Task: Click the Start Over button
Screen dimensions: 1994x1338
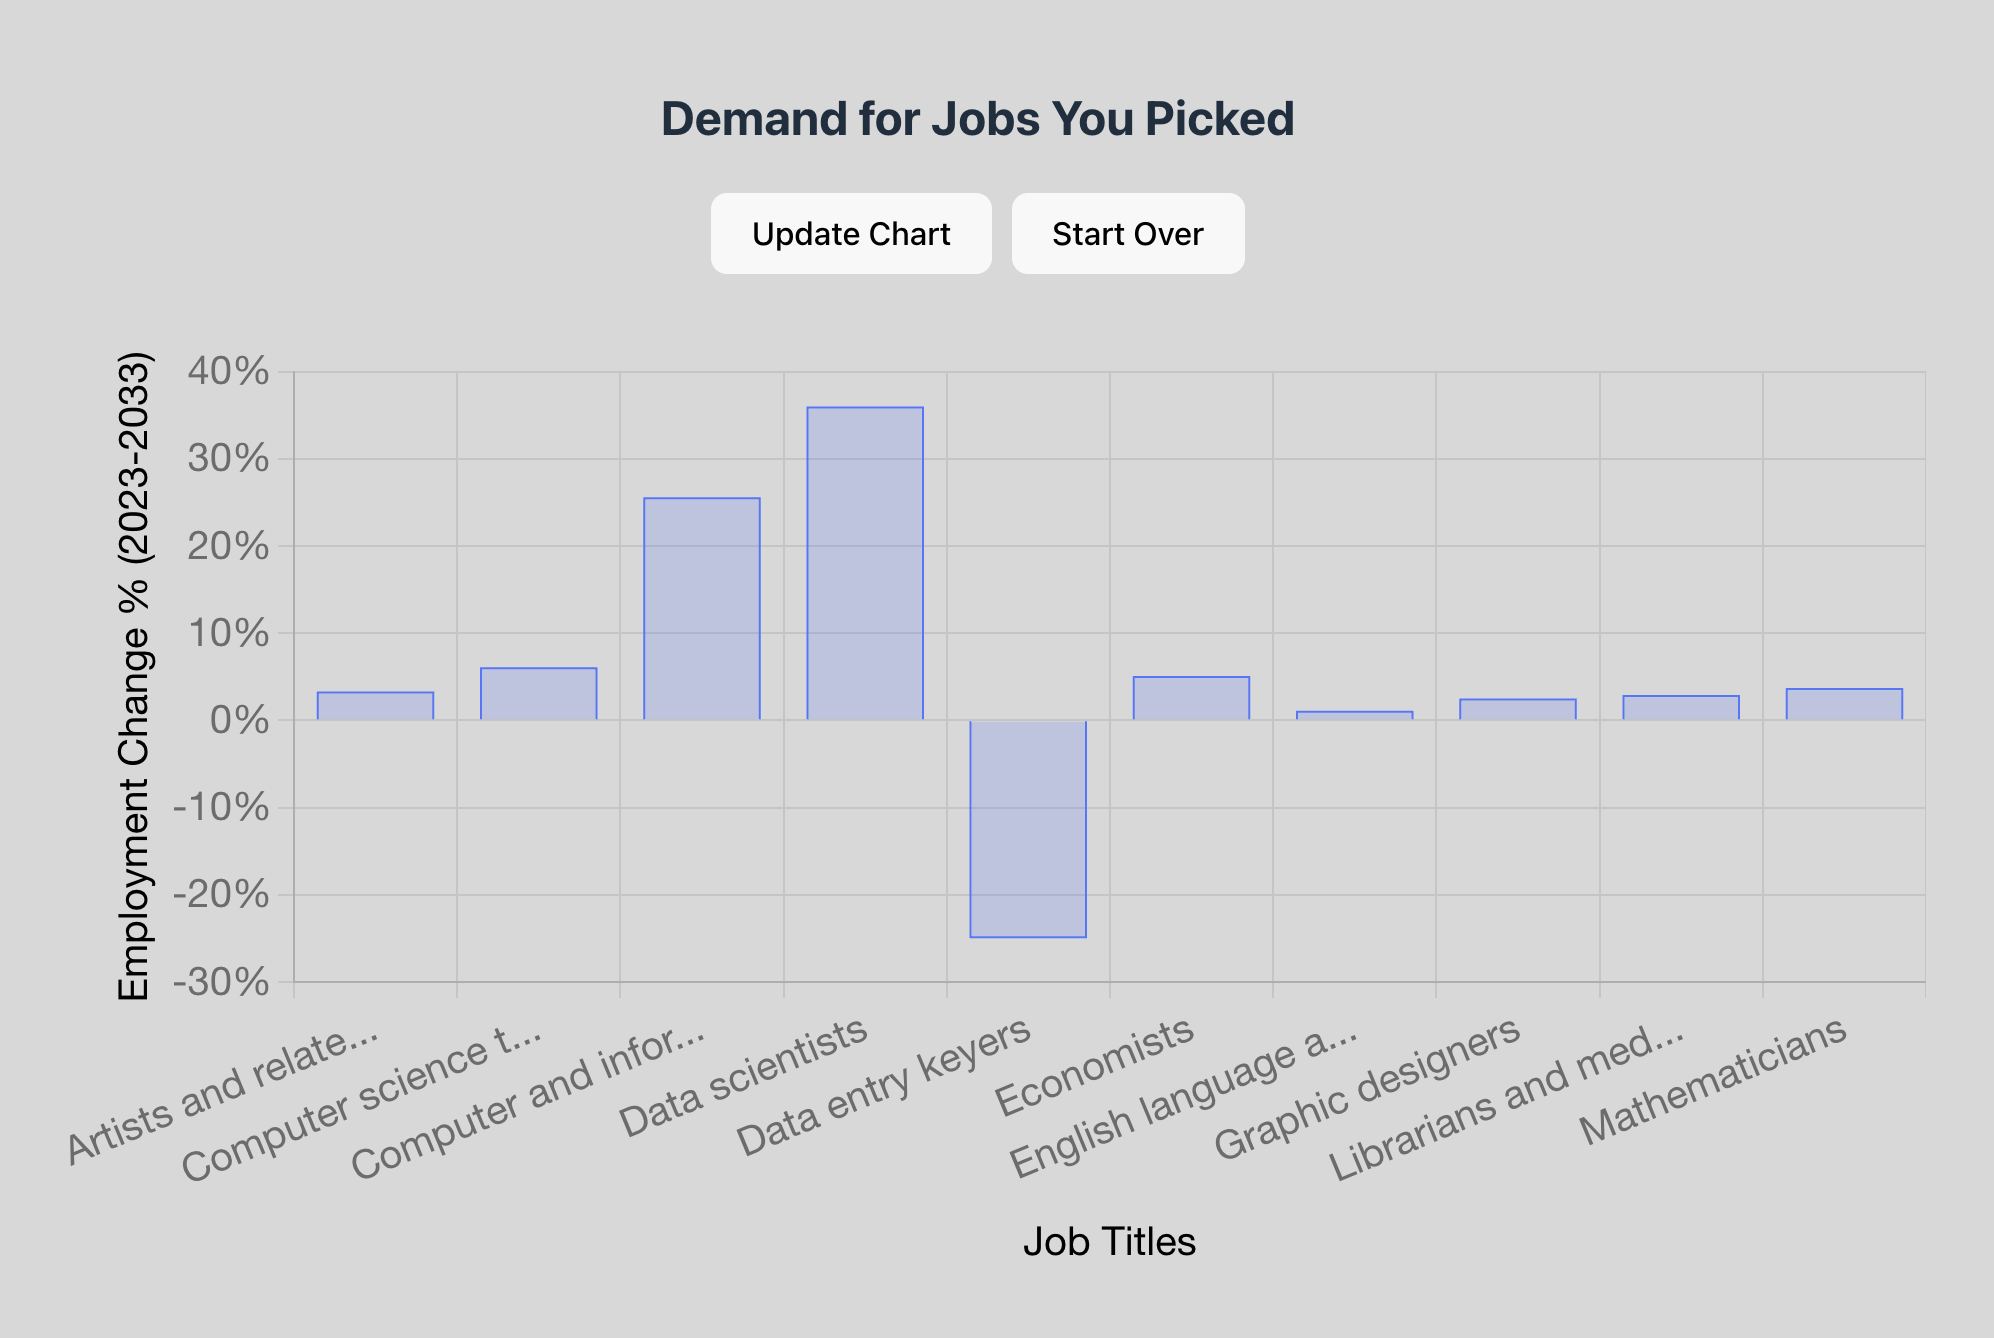Action: (x=1127, y=233)
